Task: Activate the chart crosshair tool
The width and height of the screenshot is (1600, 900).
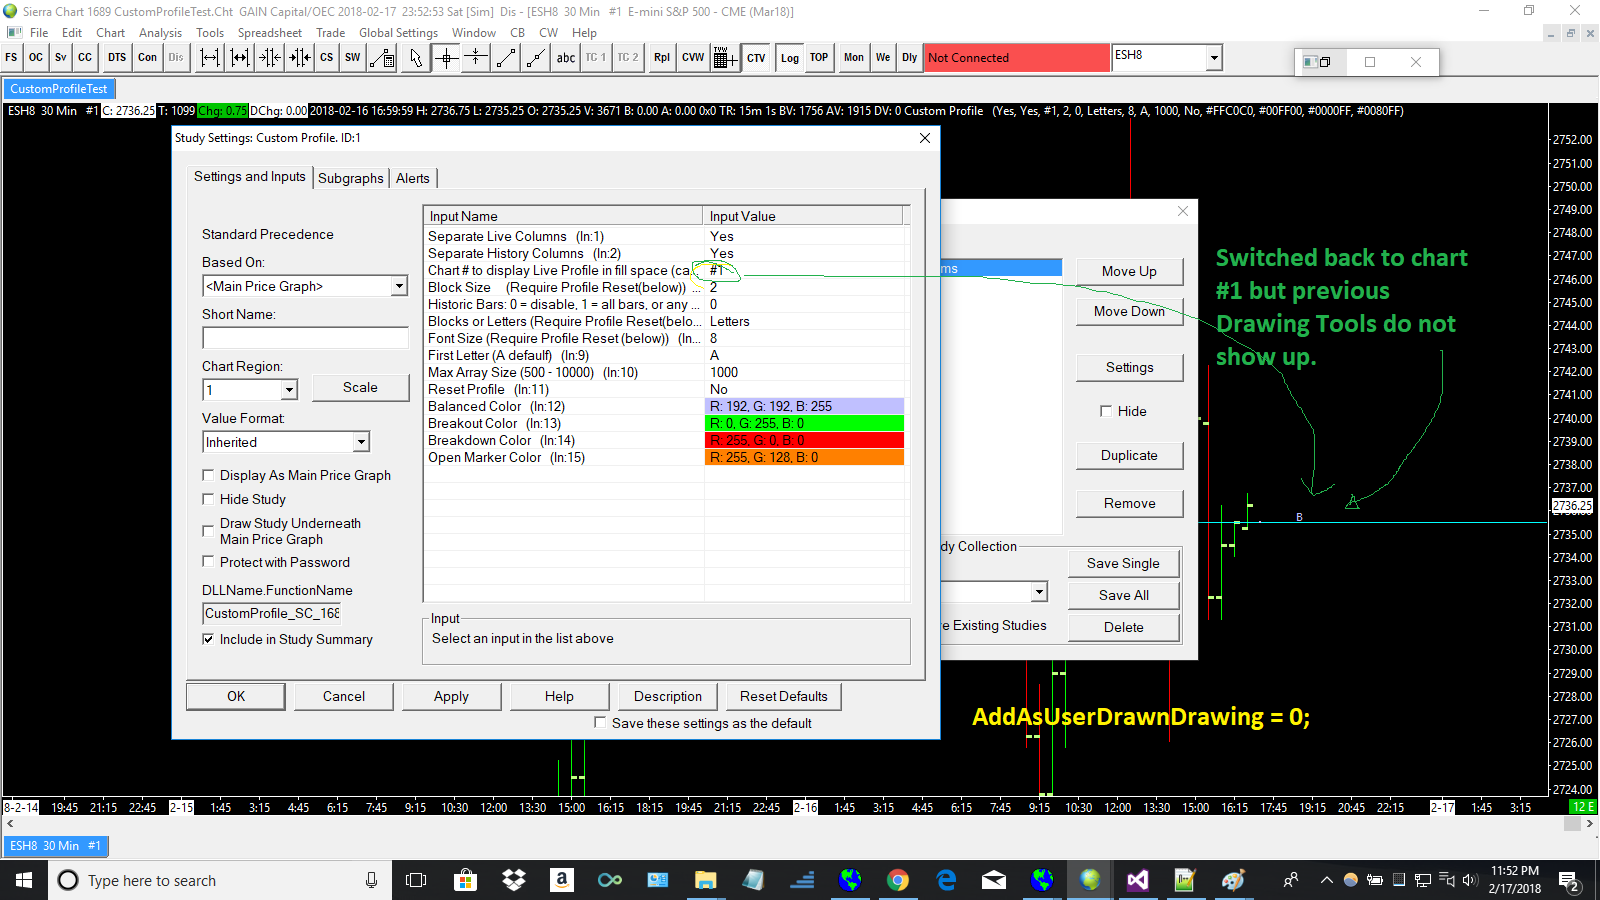Action: pyautogui.click(x=447, y=58)
